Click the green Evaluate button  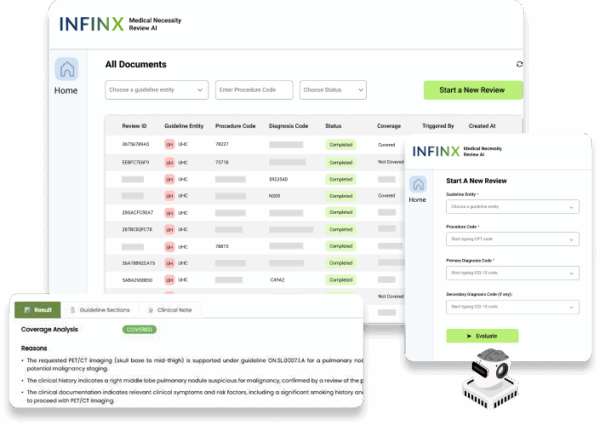click(x=482, y=336)
